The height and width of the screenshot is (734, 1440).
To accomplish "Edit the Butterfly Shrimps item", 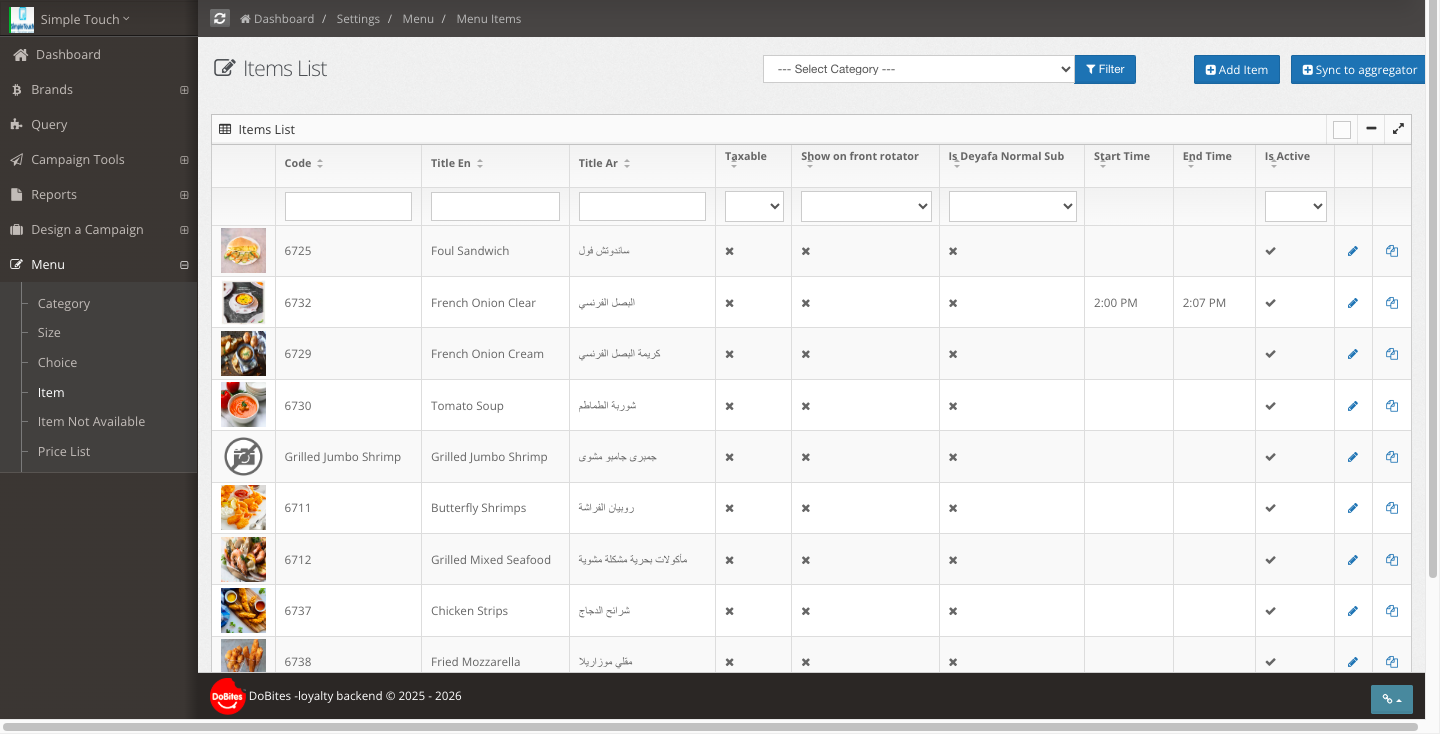I will pyautogui.click(x=1353, y=508).
